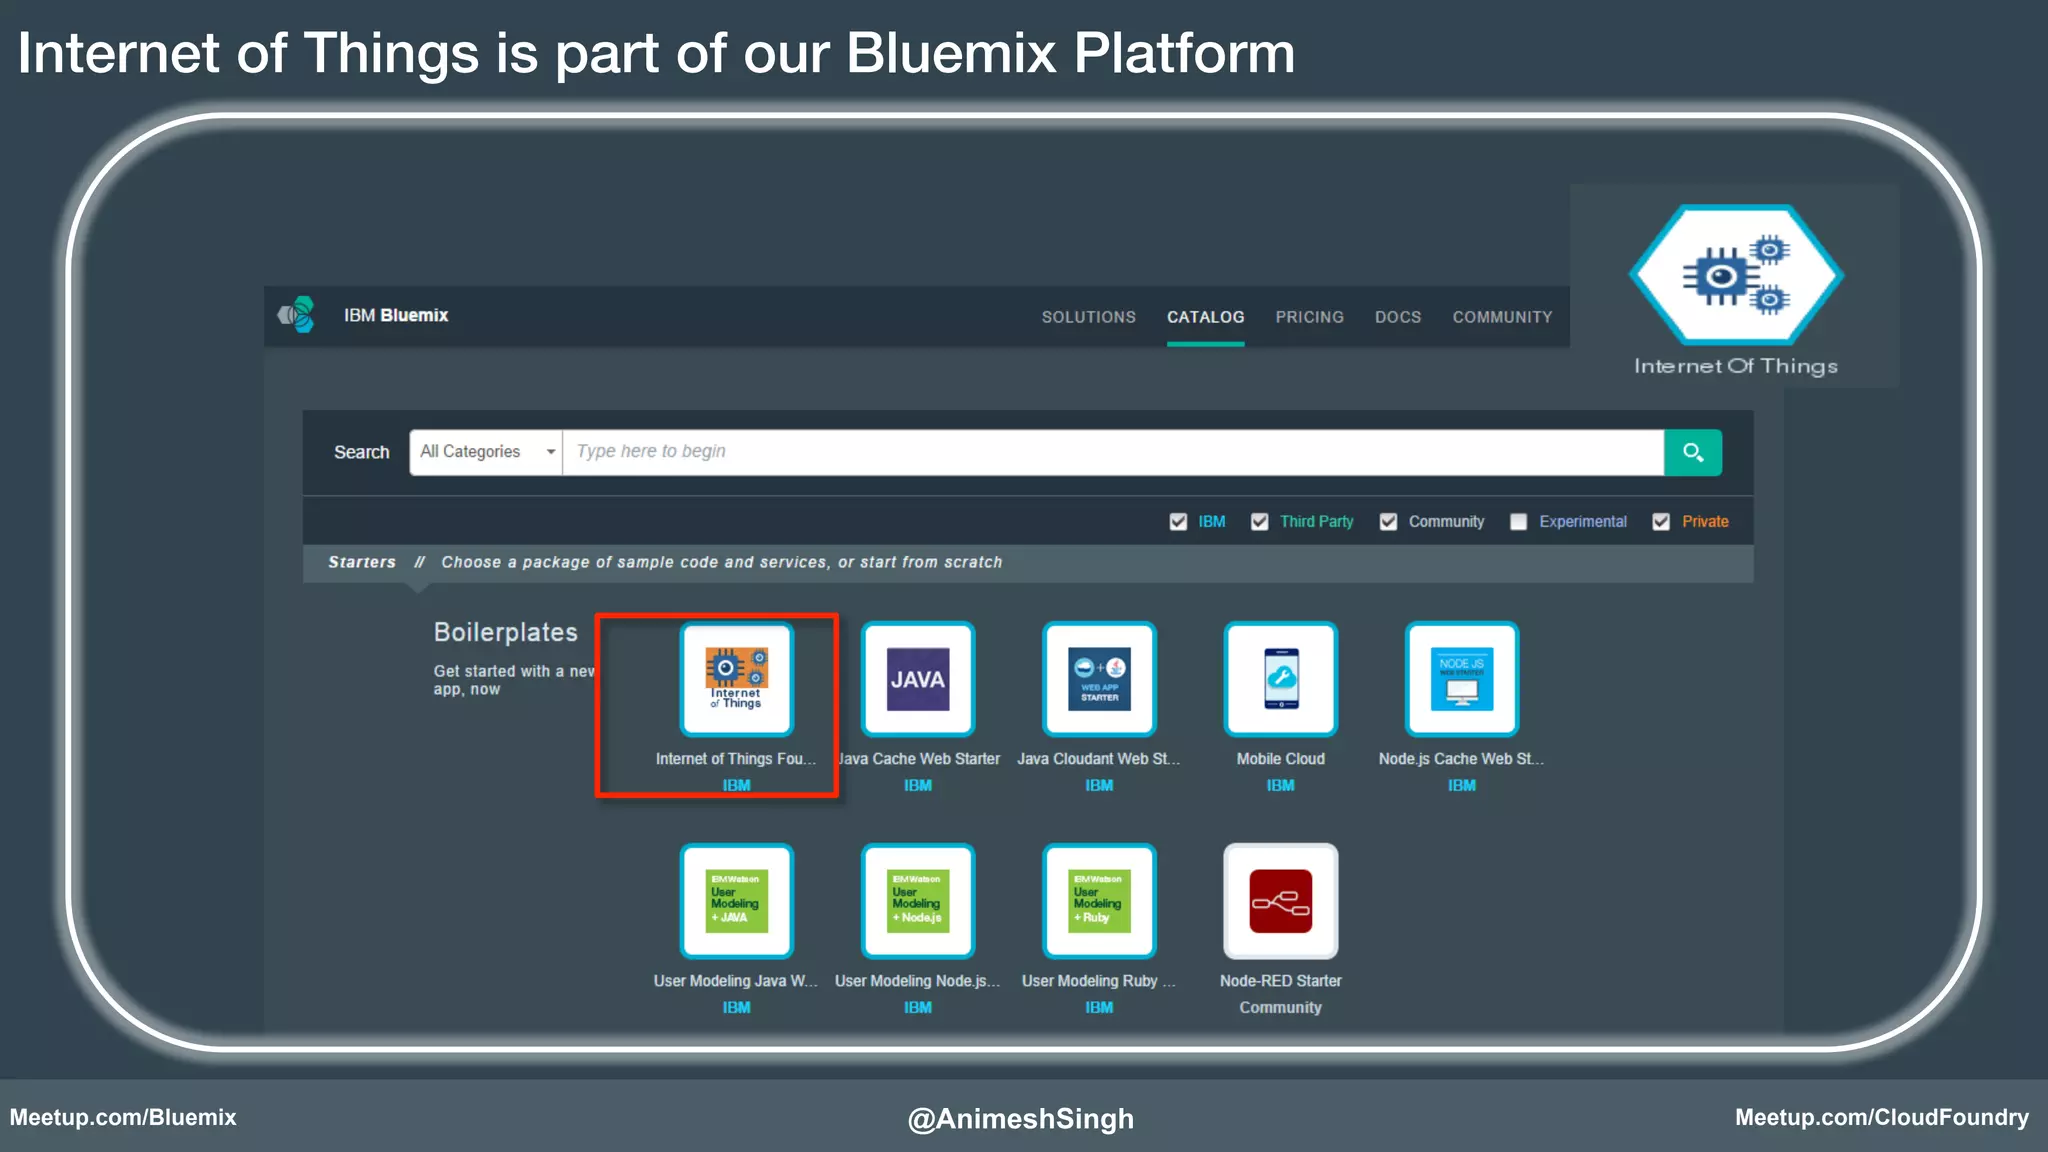Open the Internet of Things Foundation boilerplate icon
The width and height of the screenshot is (2048, 1152).
pyautogui.click(x=737, y=679)
